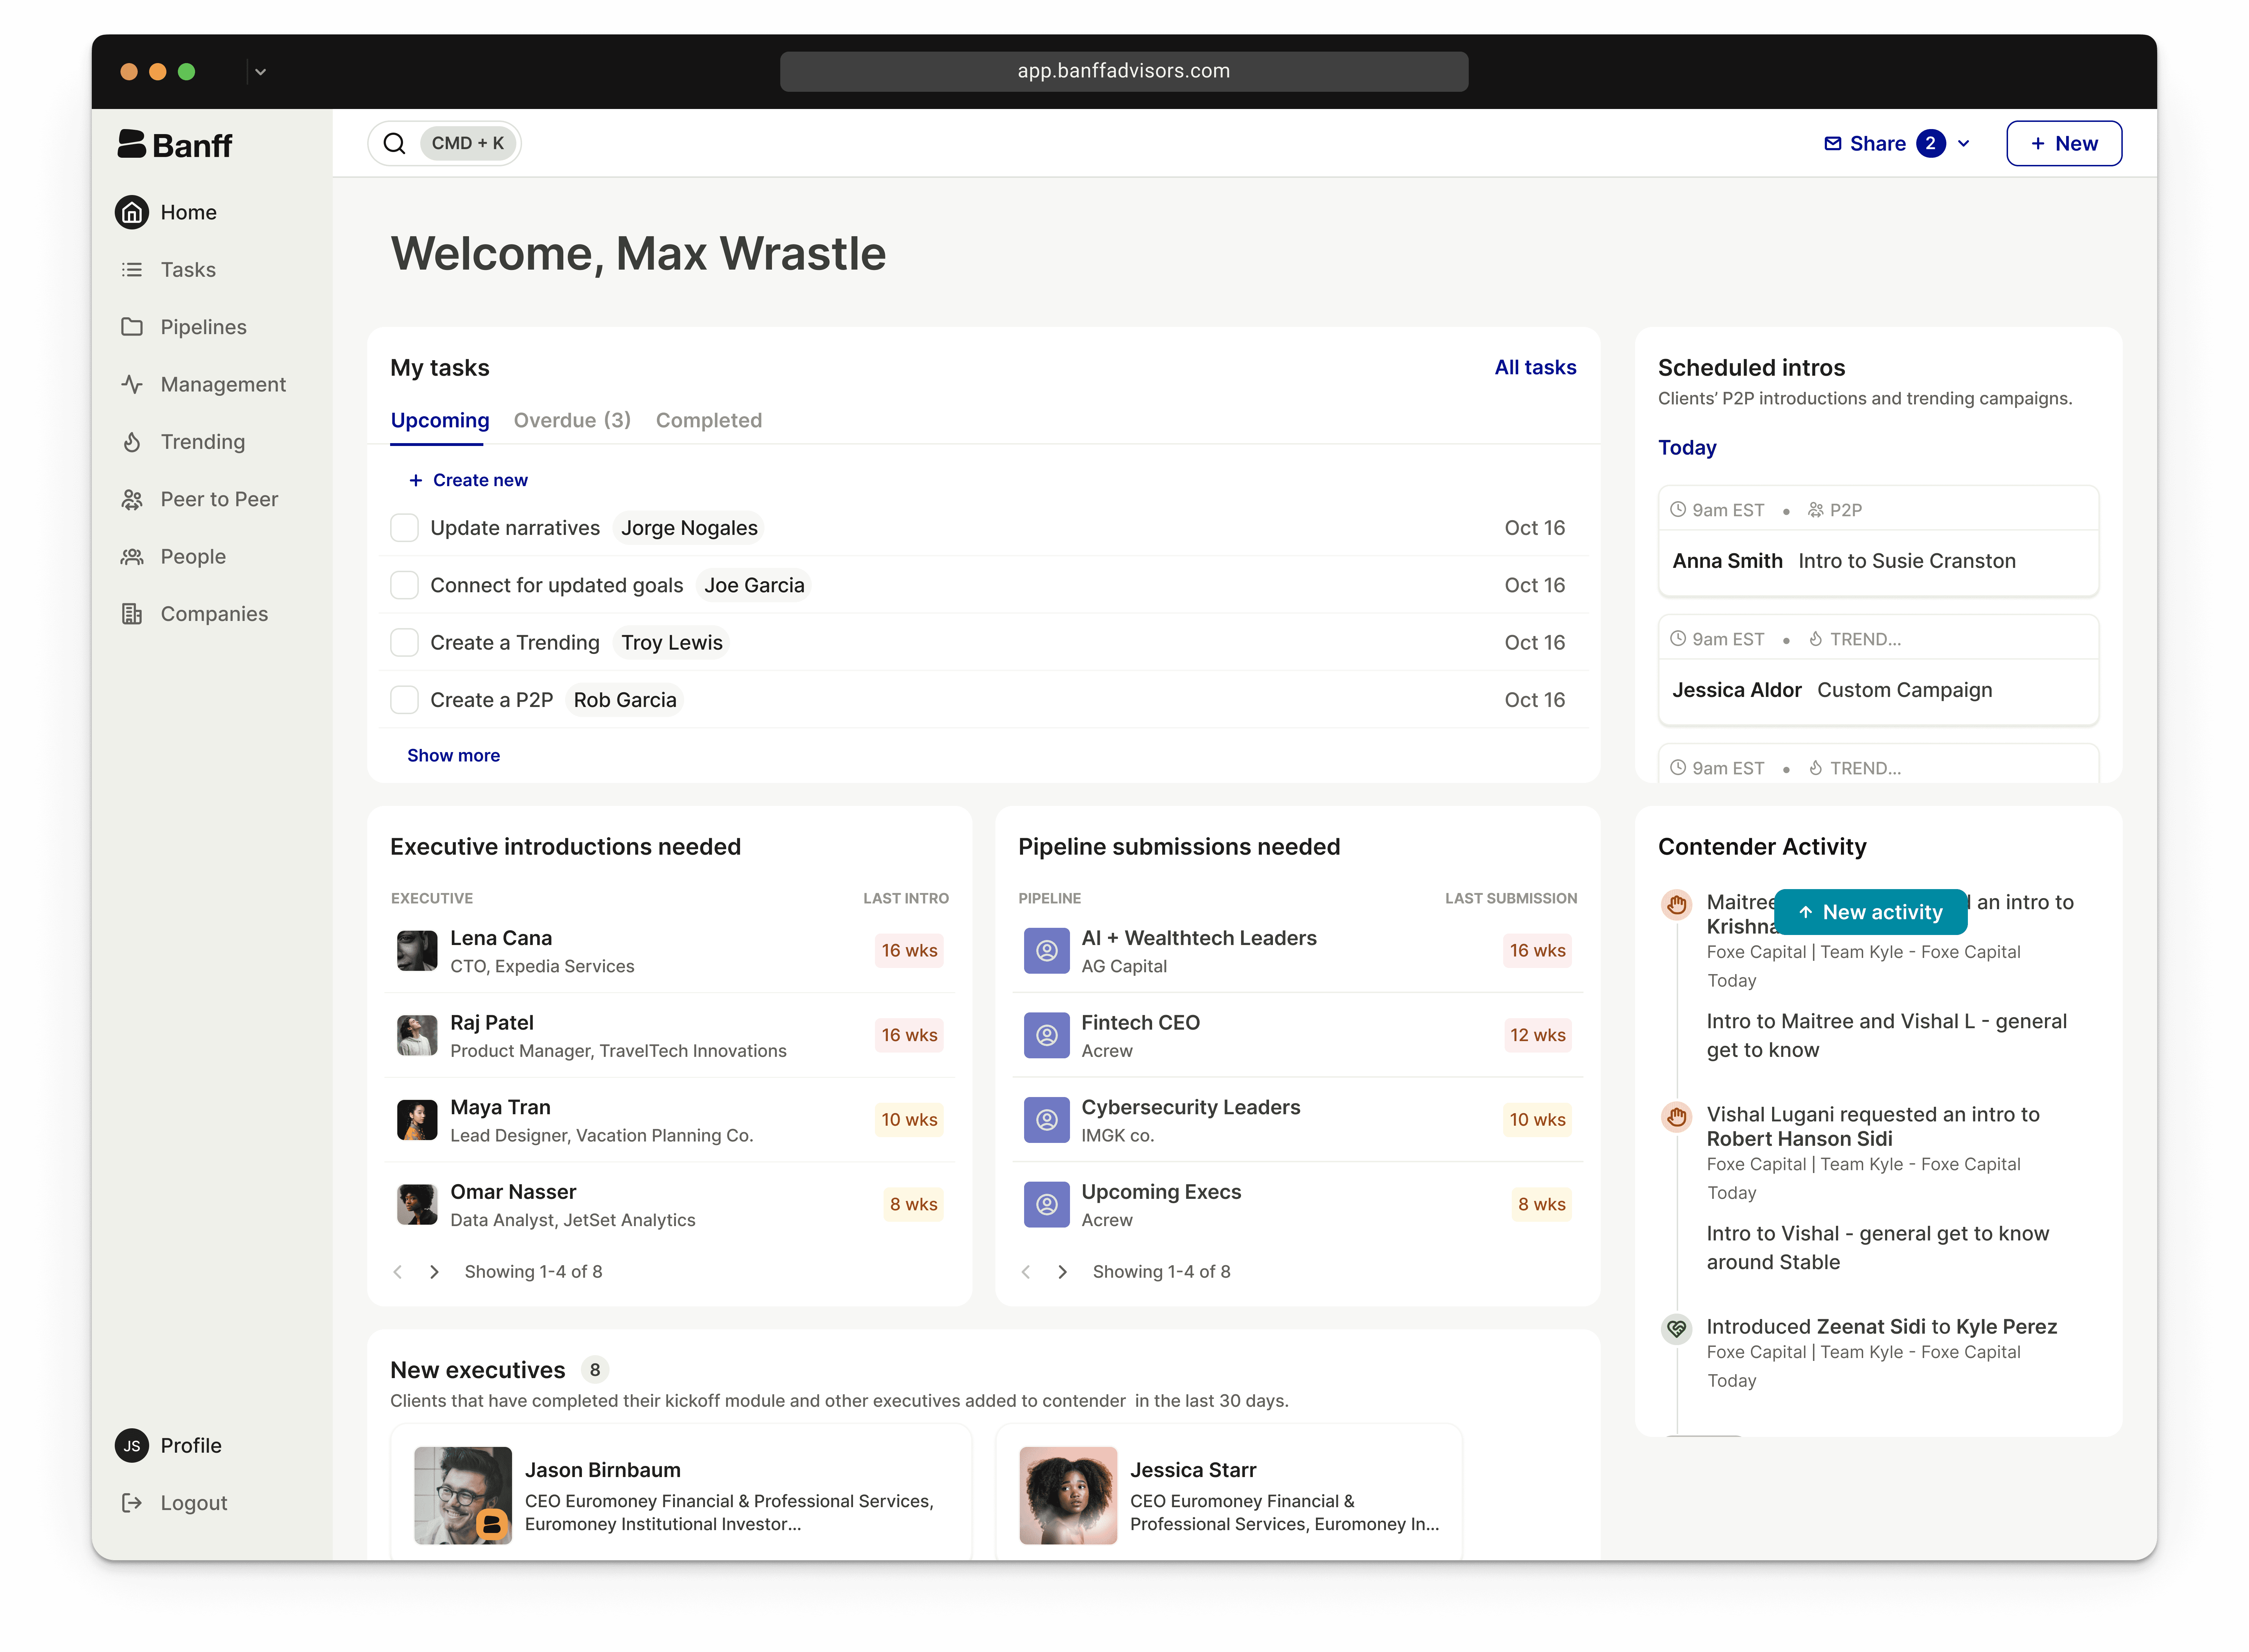Viewport: 2249px width, 1652px height.
Task: Click the Logout arrow icon
Action: pos(132,1503)
